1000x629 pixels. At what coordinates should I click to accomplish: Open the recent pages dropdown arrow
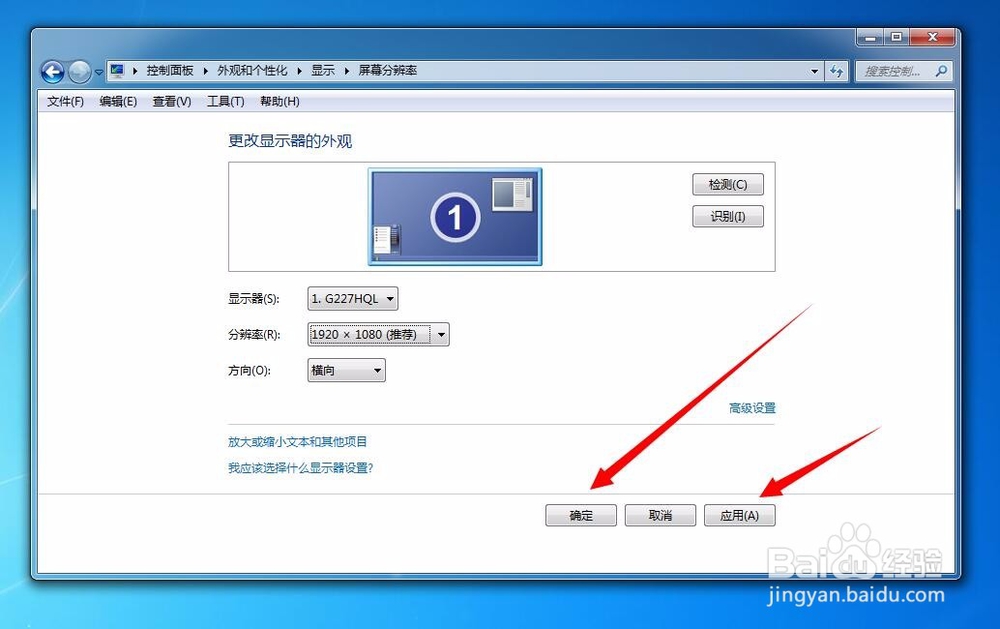click(99, 72)
